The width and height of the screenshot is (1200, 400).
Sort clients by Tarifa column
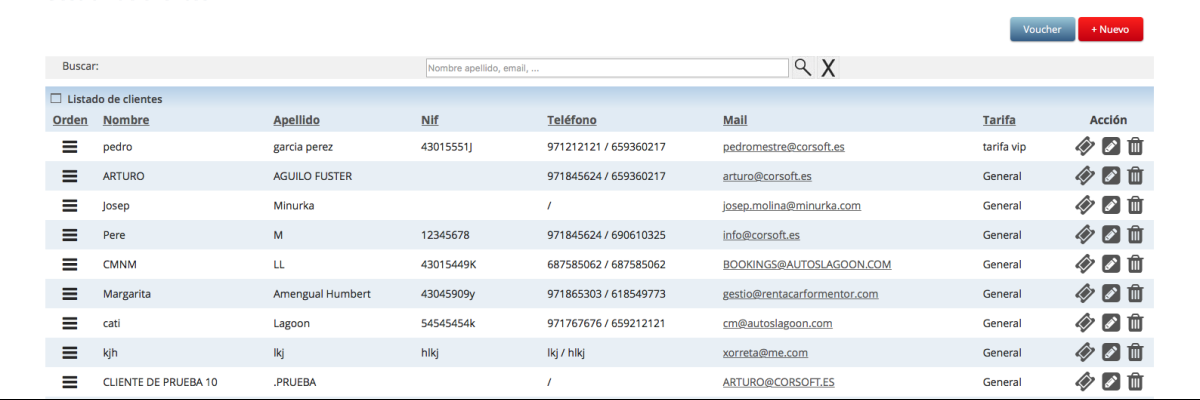[x=999, y=120]
